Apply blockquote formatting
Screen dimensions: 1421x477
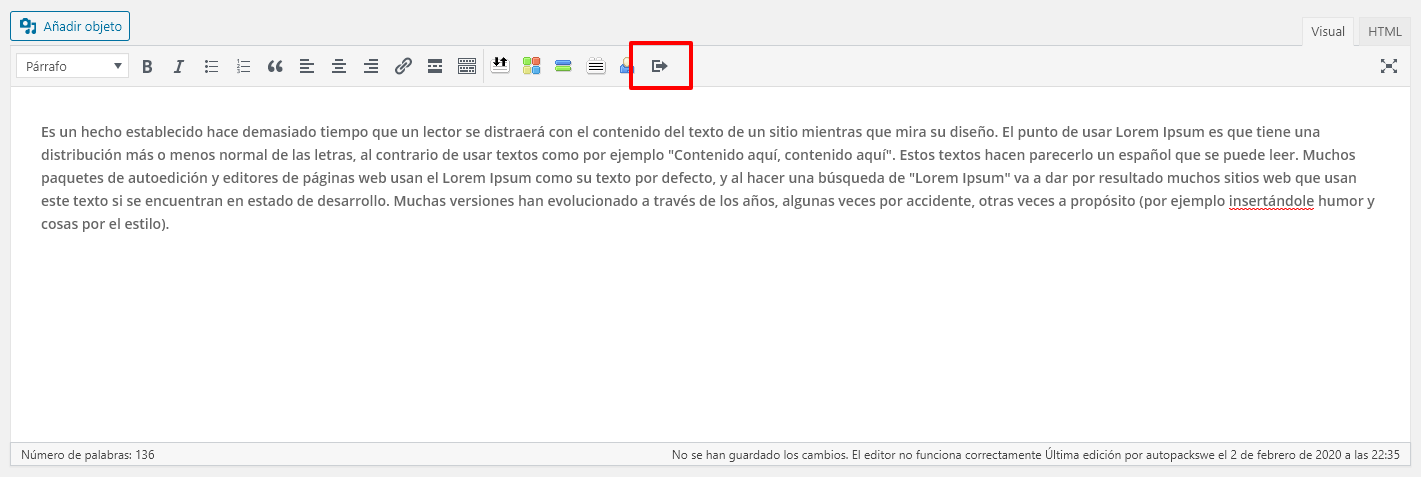275,67
